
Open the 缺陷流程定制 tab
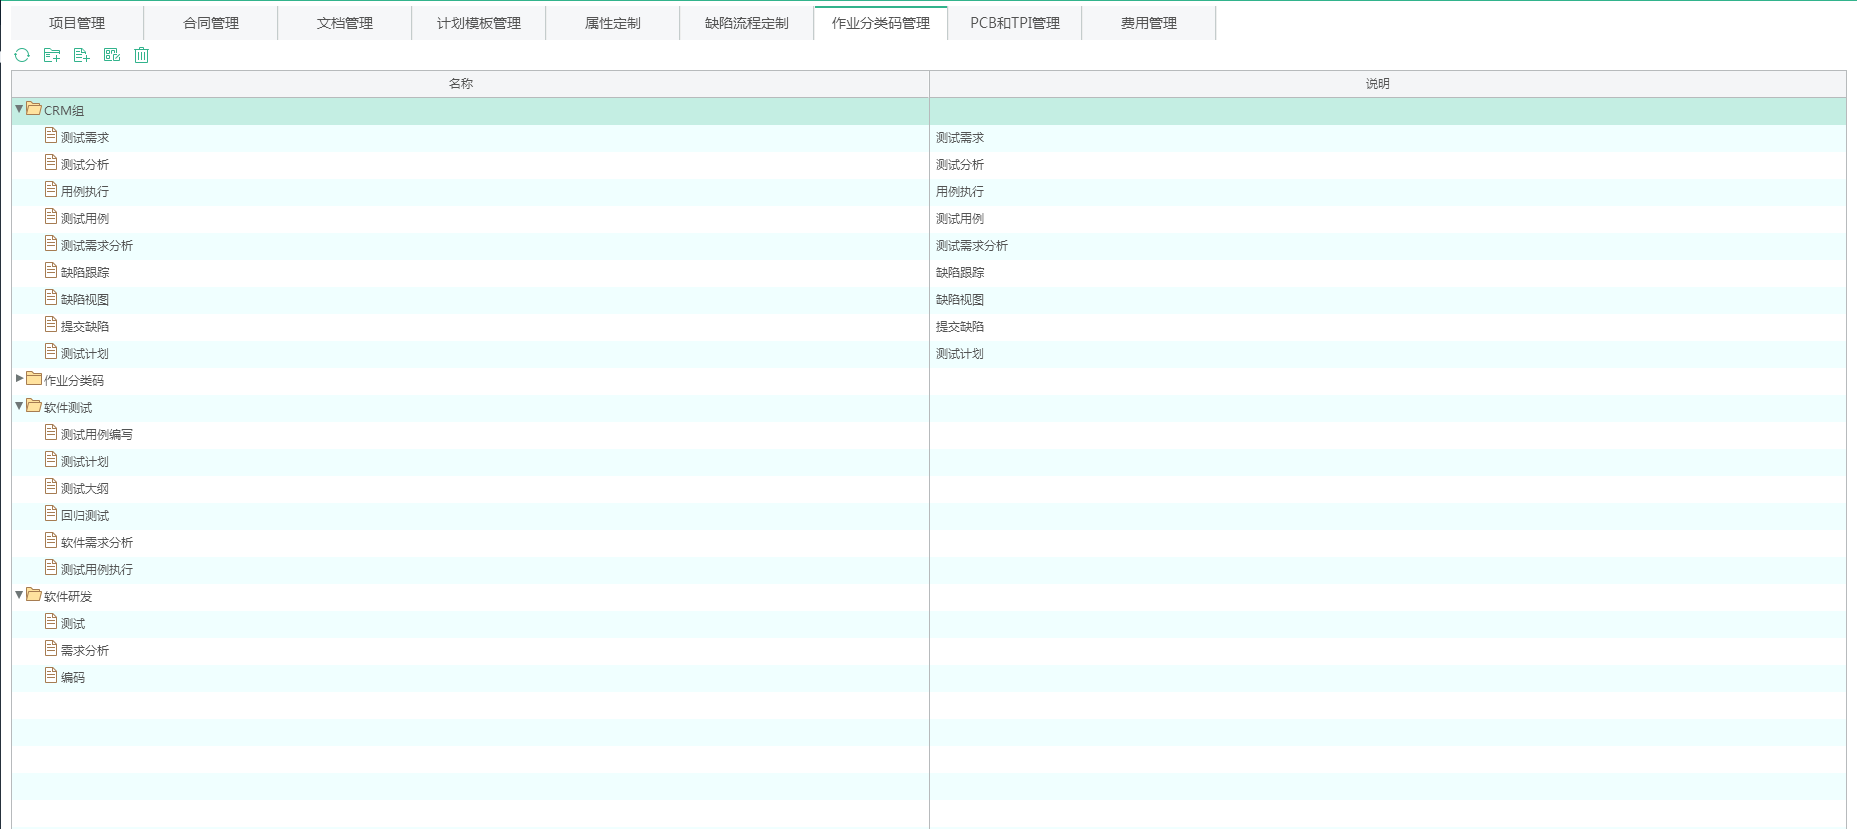pyautogui.click(x=746, y=23)
